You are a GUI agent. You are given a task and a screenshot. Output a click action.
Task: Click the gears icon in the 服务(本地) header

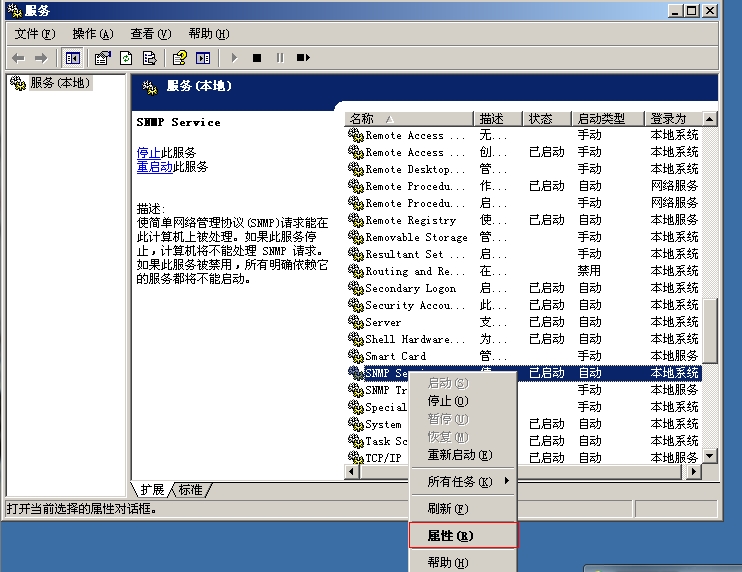click(x=150, y=88)
